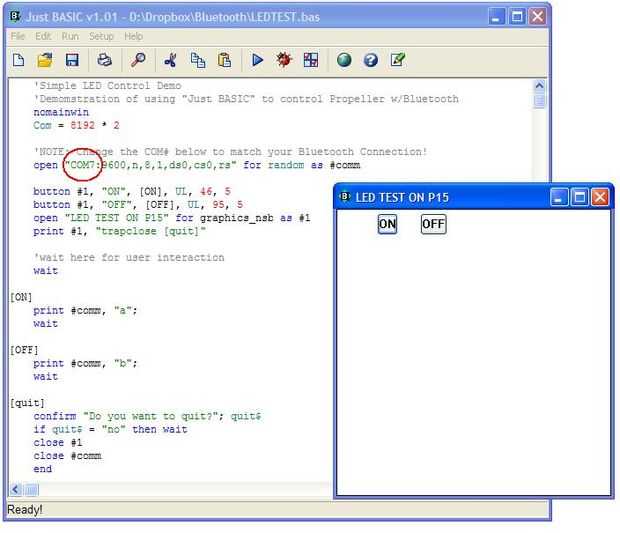Click the 'wait here for user interaction comment

129,257
